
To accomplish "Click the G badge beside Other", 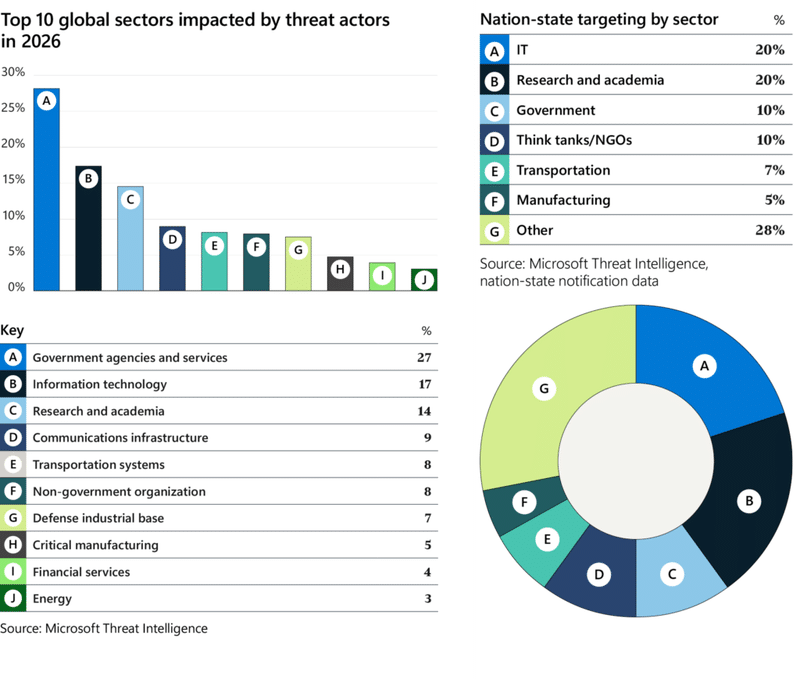I will [x=494, y=231].
